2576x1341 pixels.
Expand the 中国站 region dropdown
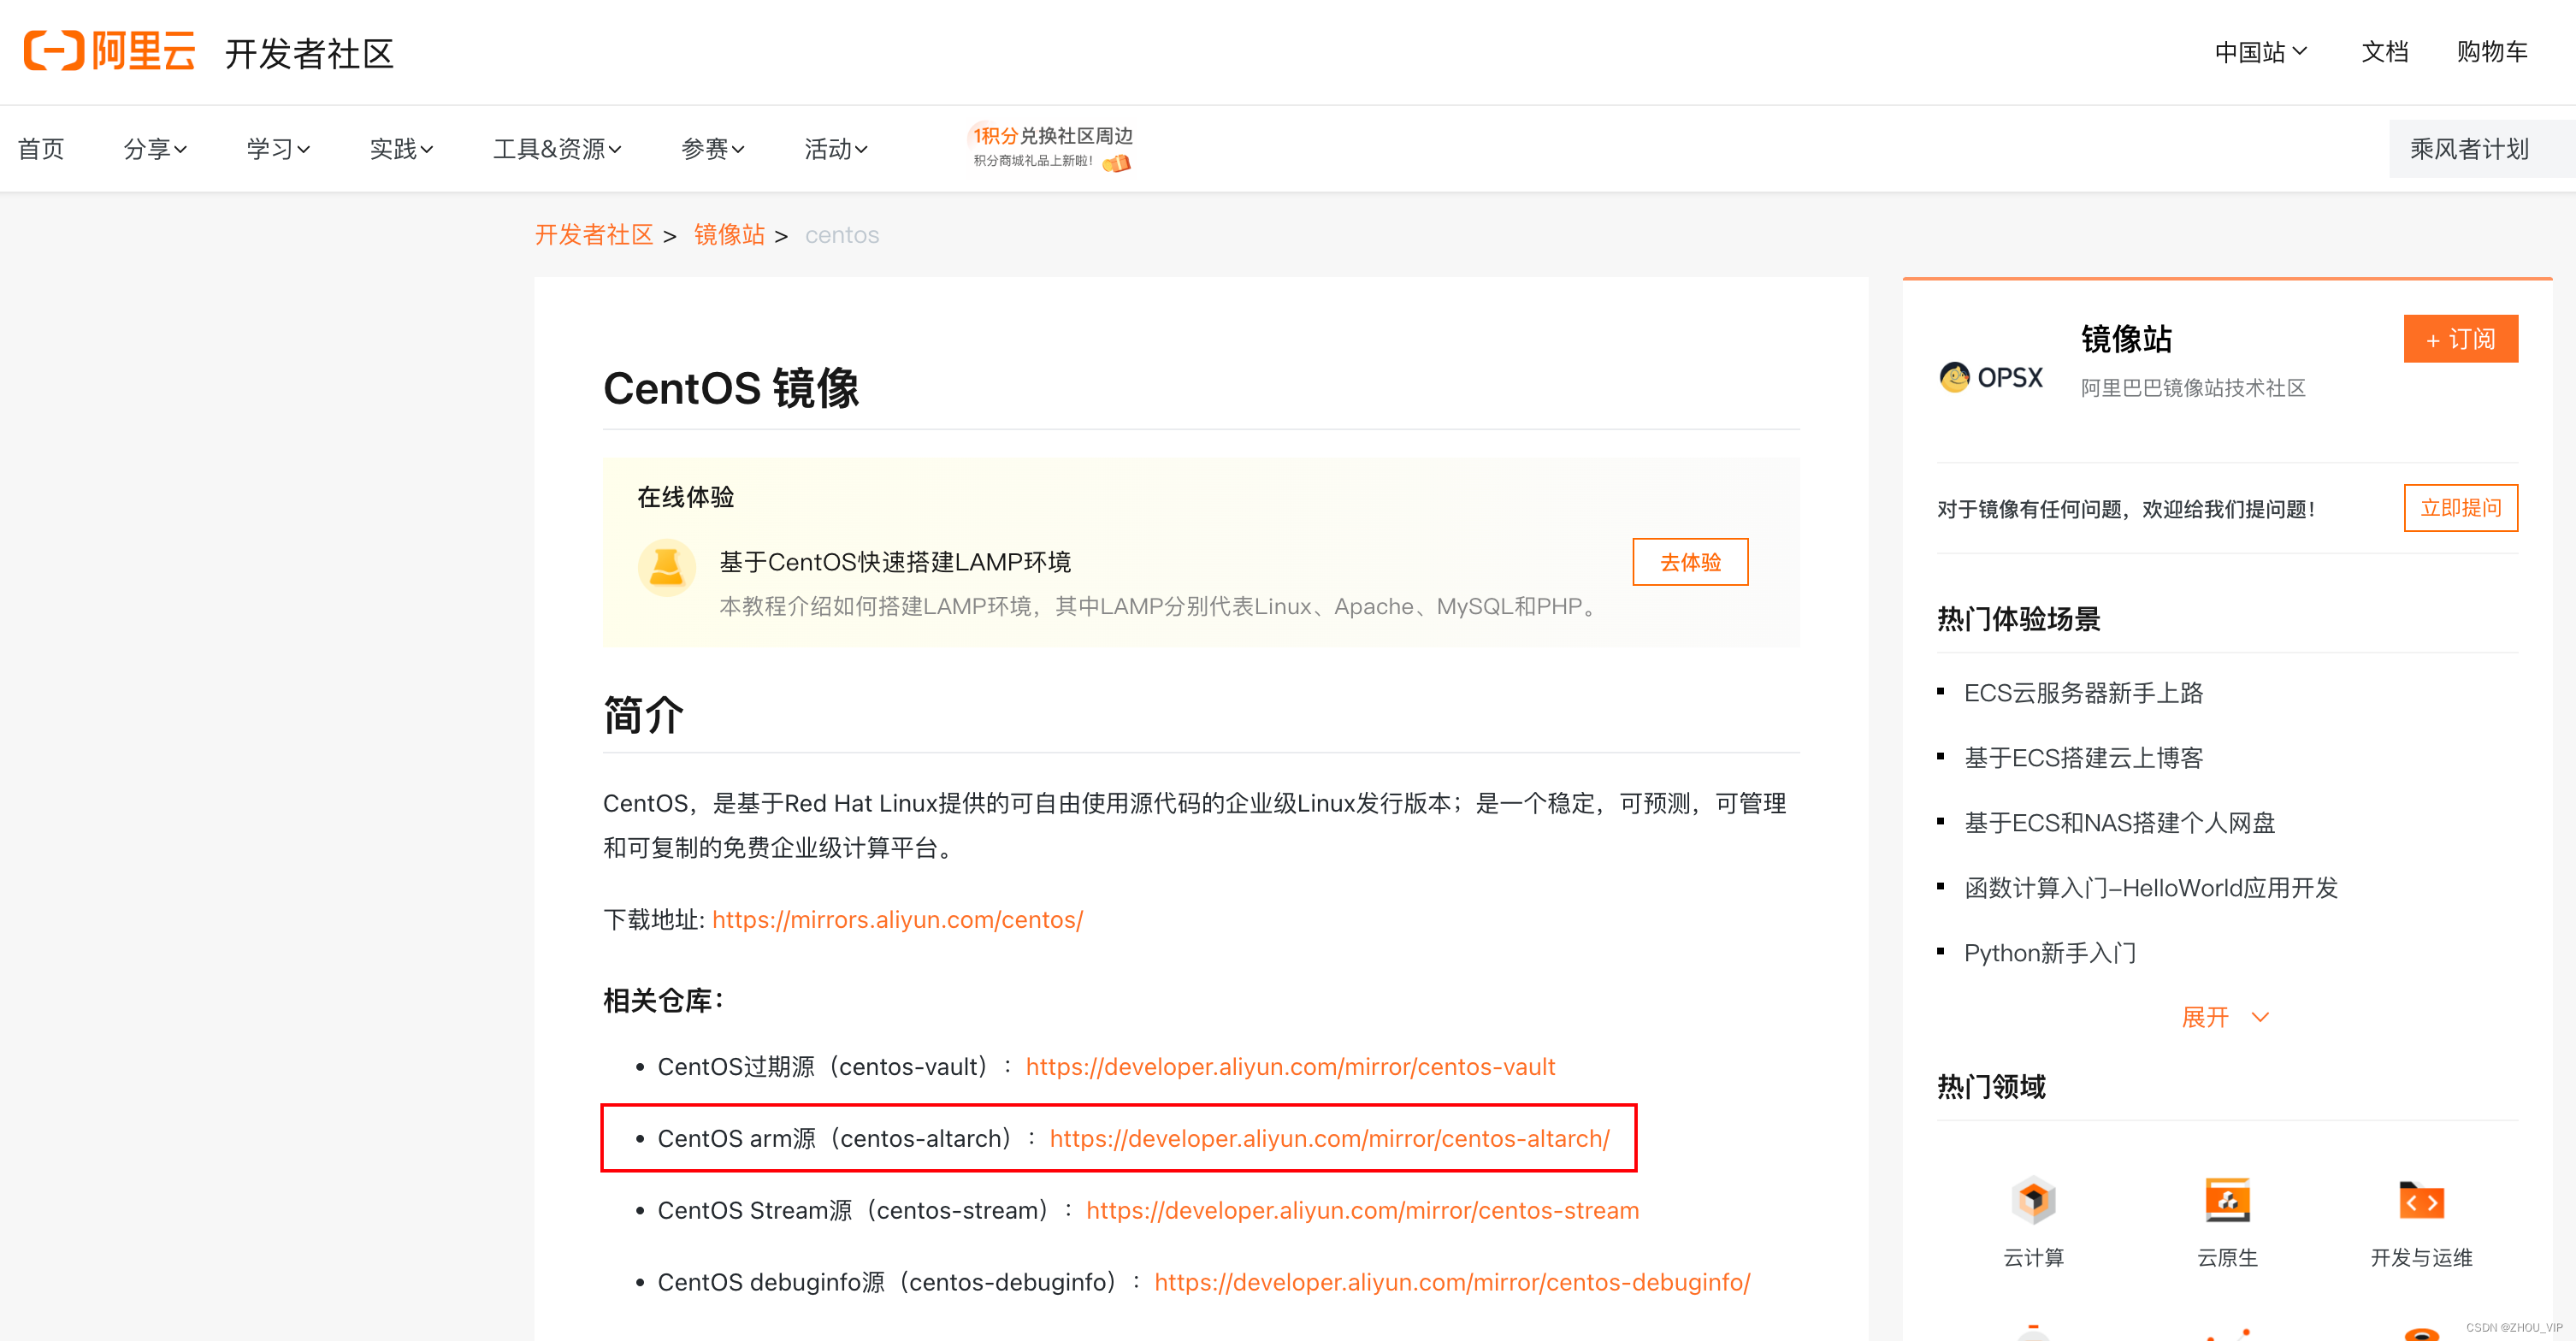(2260, 52)
